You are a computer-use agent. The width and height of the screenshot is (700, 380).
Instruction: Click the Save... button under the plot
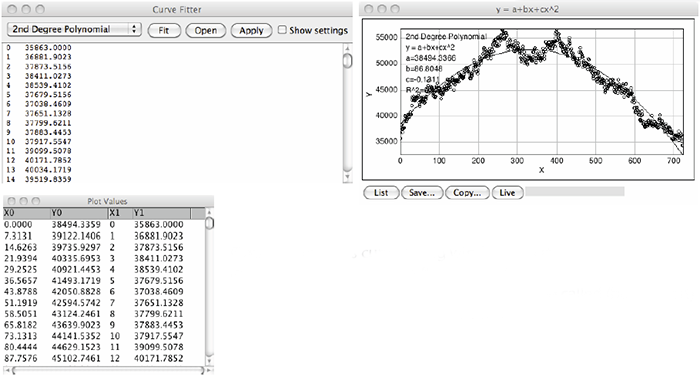click(x=422, y=193)
